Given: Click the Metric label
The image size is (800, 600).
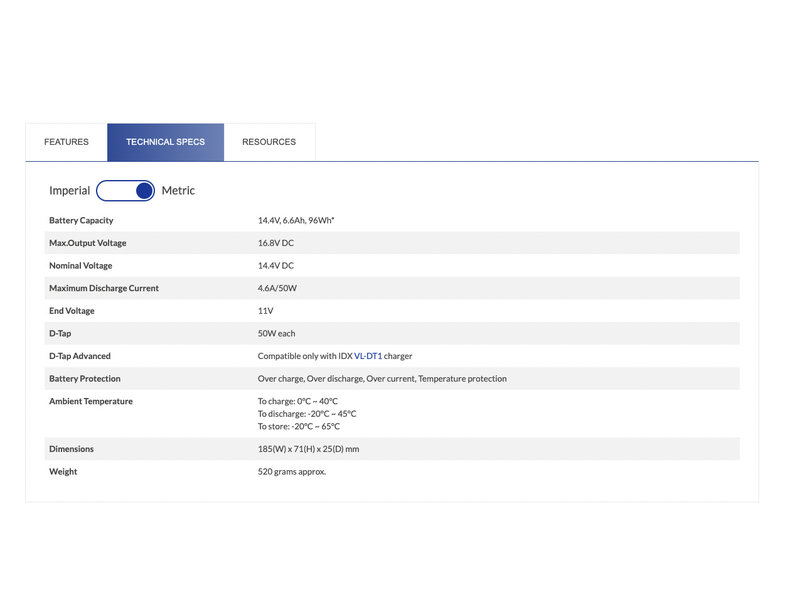Looking at the screenshot, I should tap(178, 191).
